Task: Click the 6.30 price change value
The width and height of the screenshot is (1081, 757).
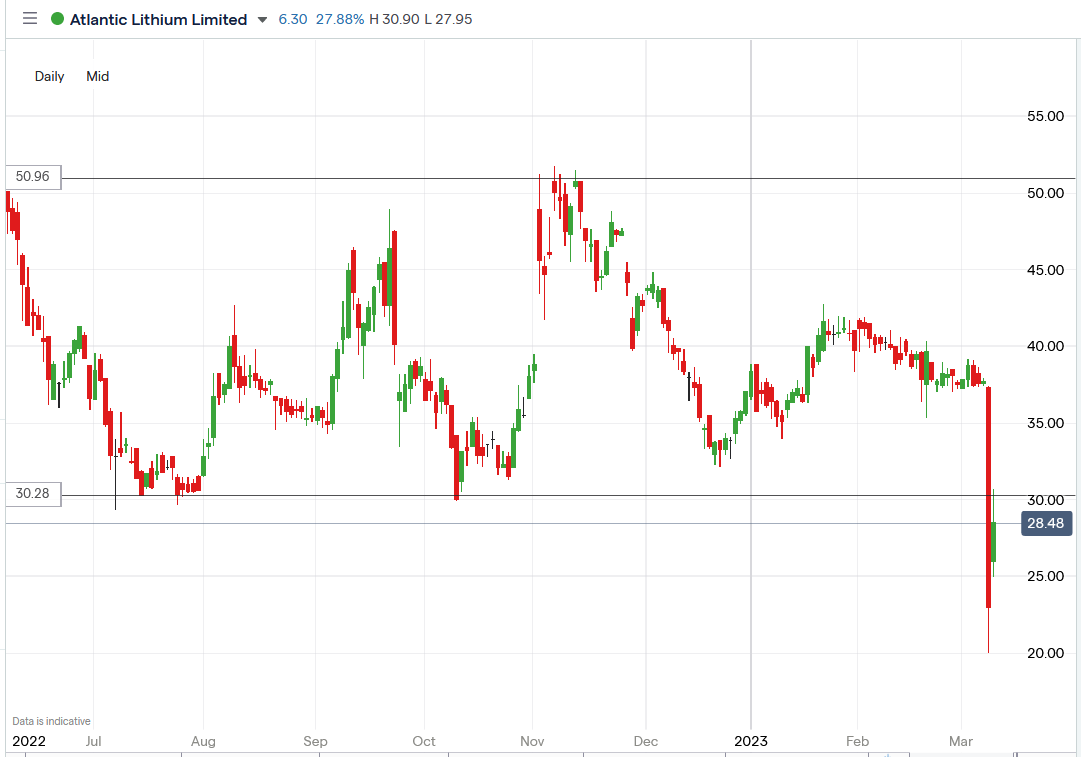Action: click(293, 19)
